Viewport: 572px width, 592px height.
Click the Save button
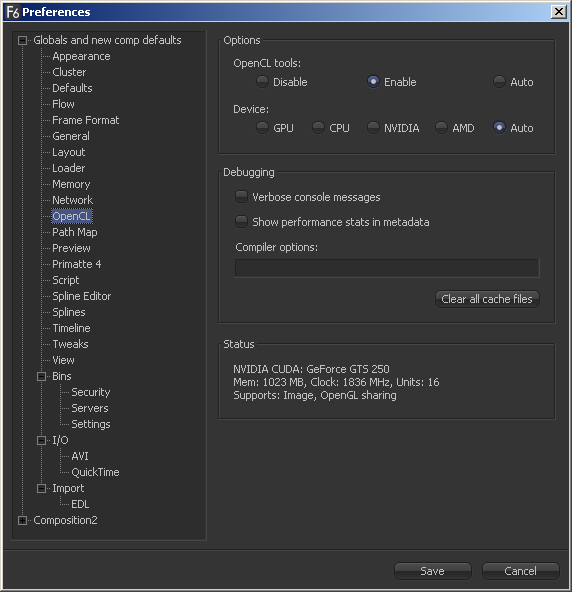pyautogui.click(x=433, y=571)
